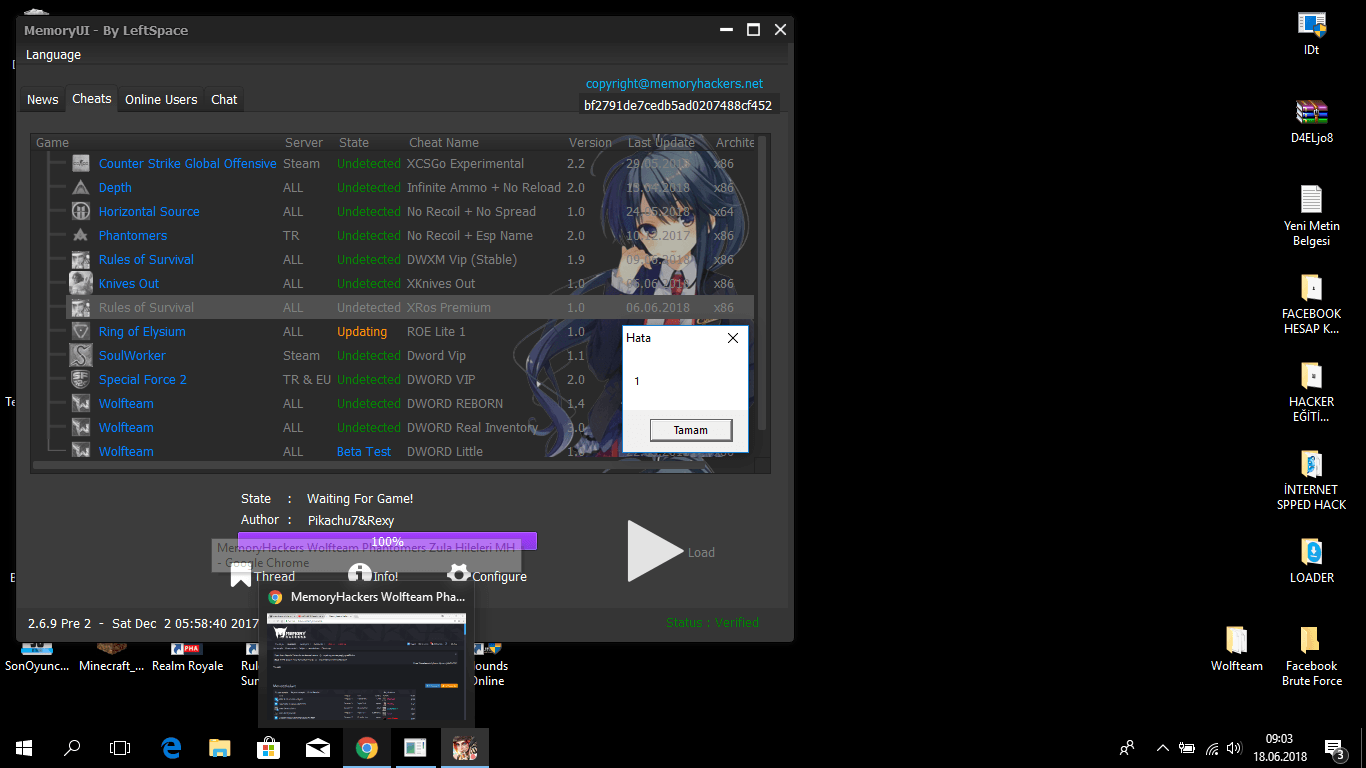Click the XRos Premium cheat name
The width and height of the screenshot is (1366, 768).
point(449,308)
